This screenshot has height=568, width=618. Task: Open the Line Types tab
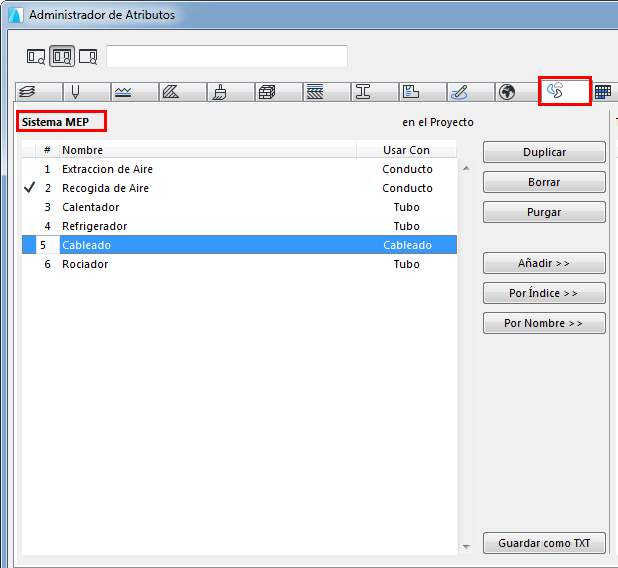pos(135,92)
